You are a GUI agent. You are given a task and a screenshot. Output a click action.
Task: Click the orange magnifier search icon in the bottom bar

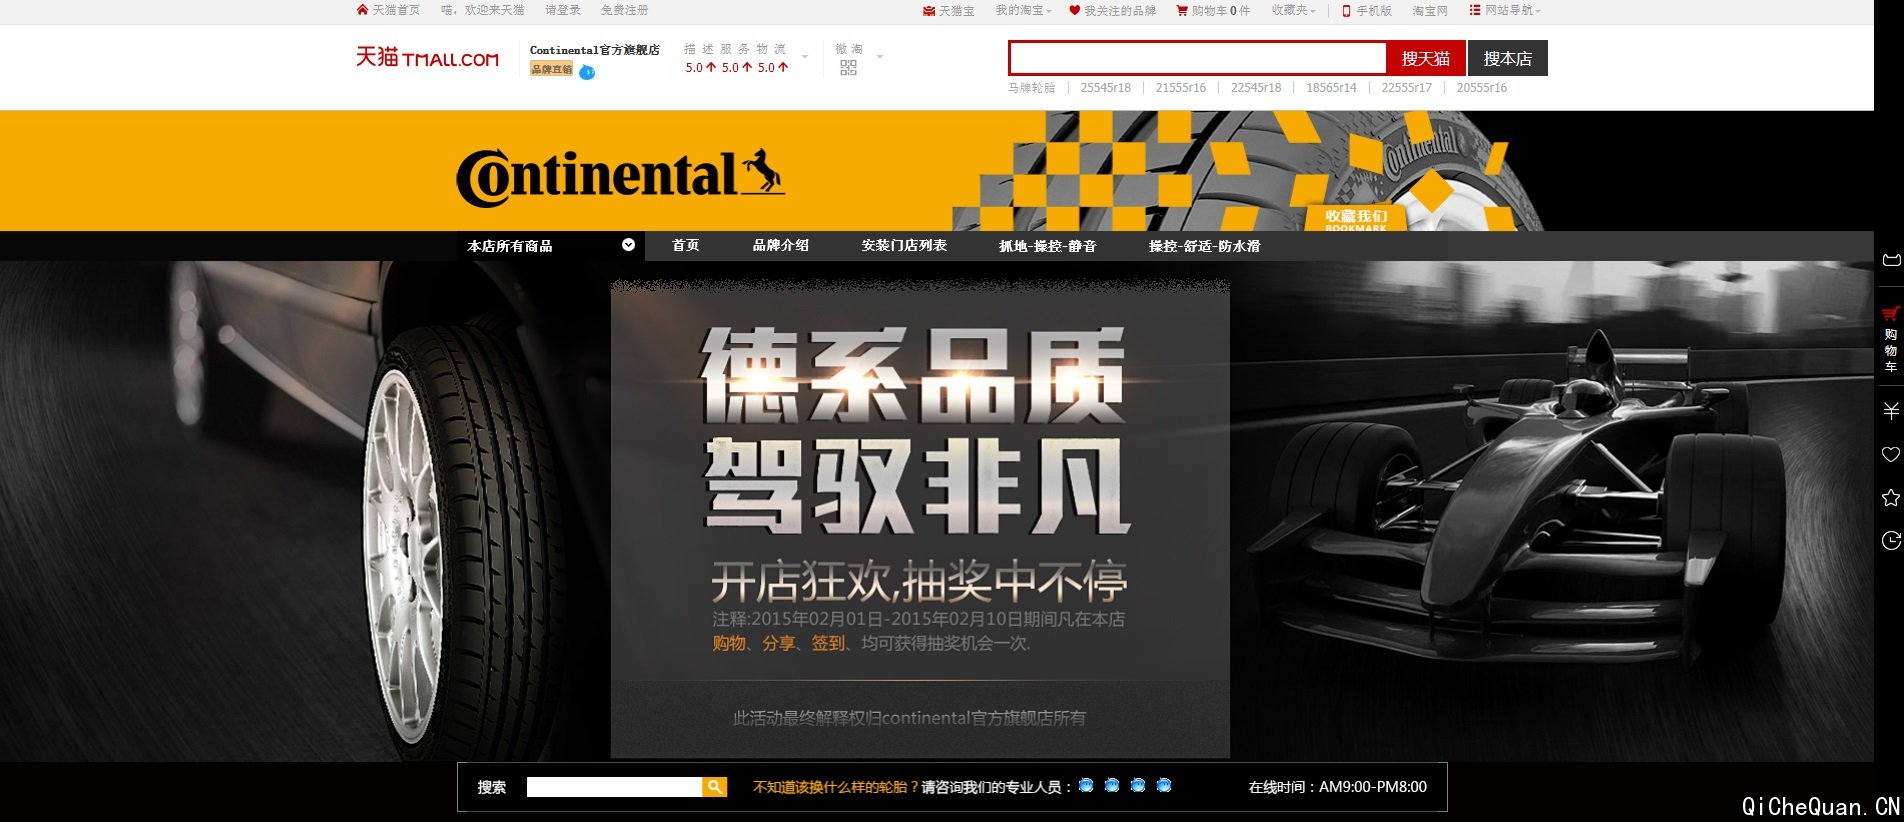[714, 787]
